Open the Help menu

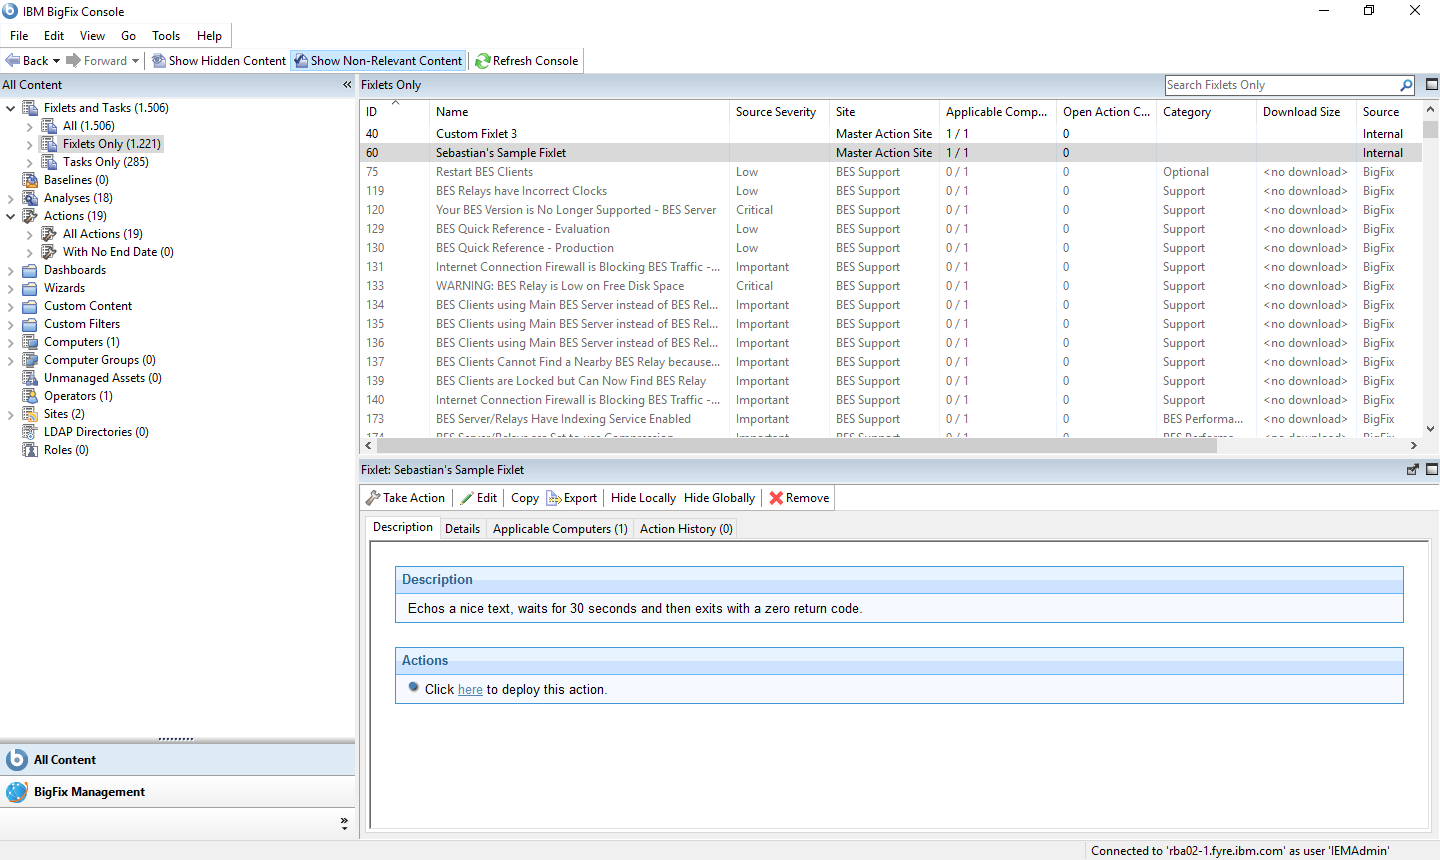coord(209,36)
